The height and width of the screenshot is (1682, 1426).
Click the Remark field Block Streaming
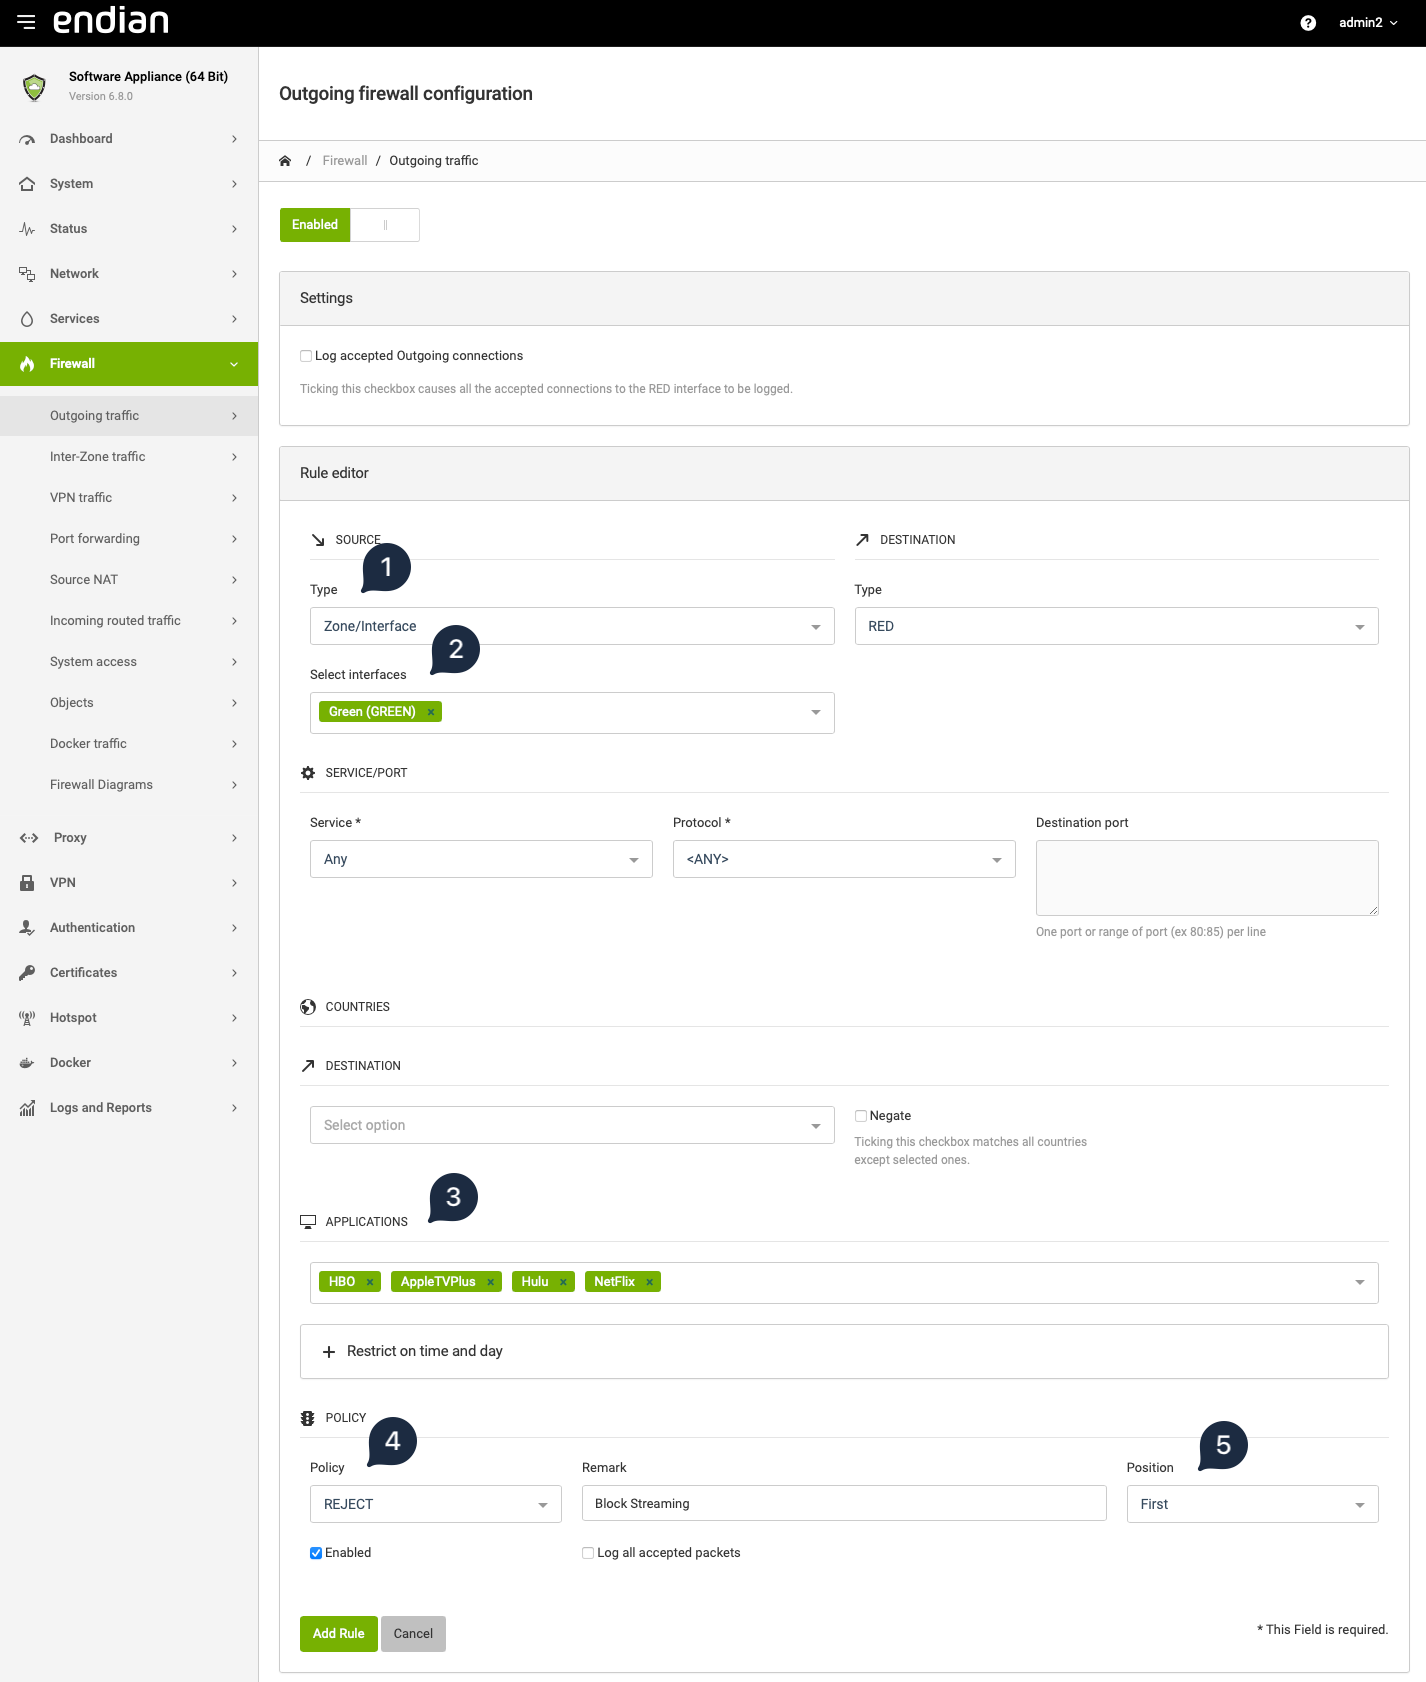point(844,1504)
